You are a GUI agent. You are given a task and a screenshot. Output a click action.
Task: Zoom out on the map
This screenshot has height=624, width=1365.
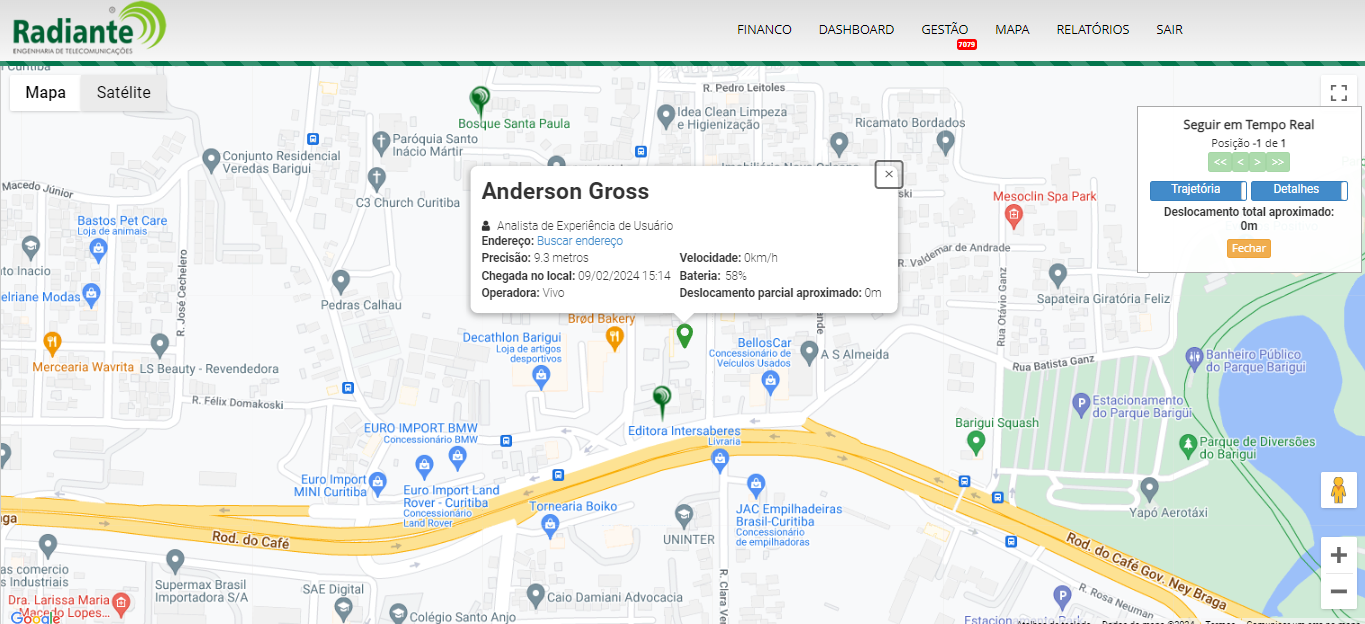[x=1338, y=591]
